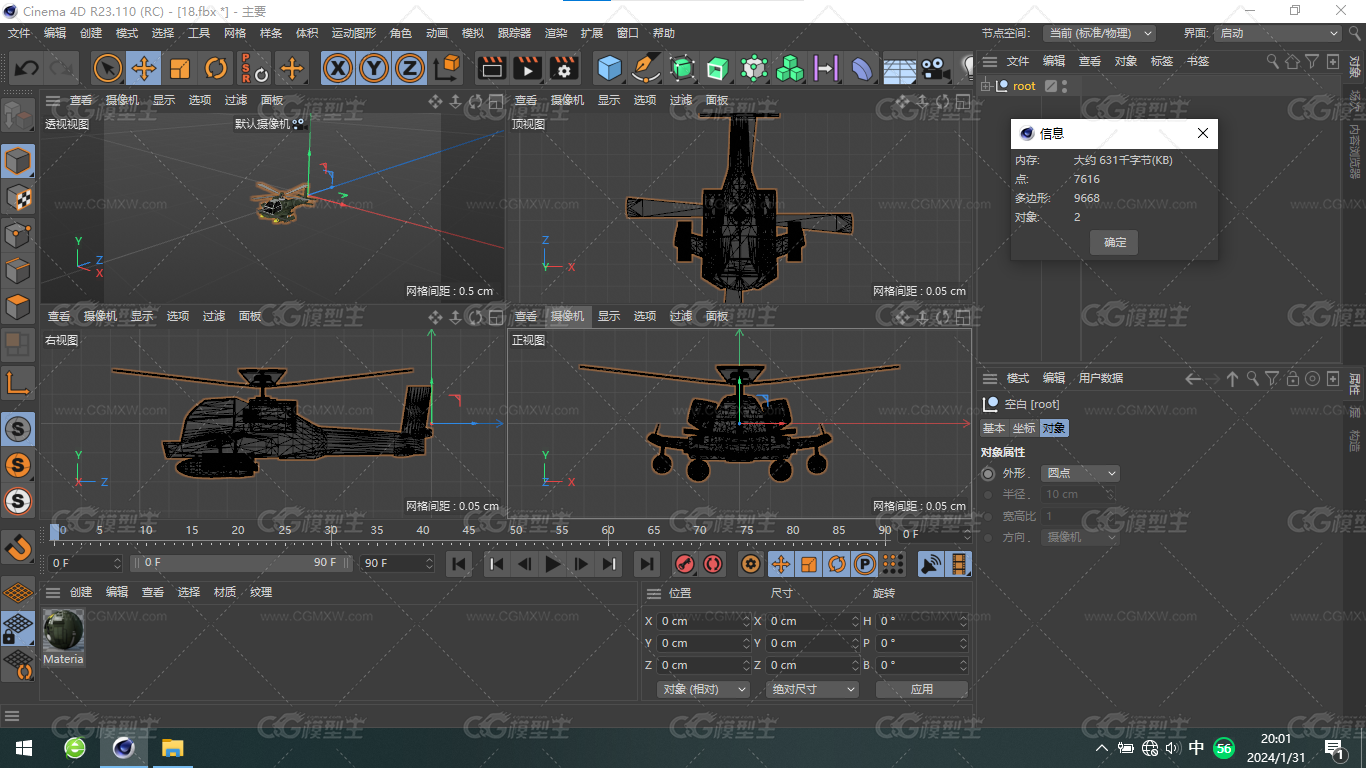This screenshot has height=768, width=1366.
Task: Toggle Z axis lock
Action: click(x=409, y=68)
